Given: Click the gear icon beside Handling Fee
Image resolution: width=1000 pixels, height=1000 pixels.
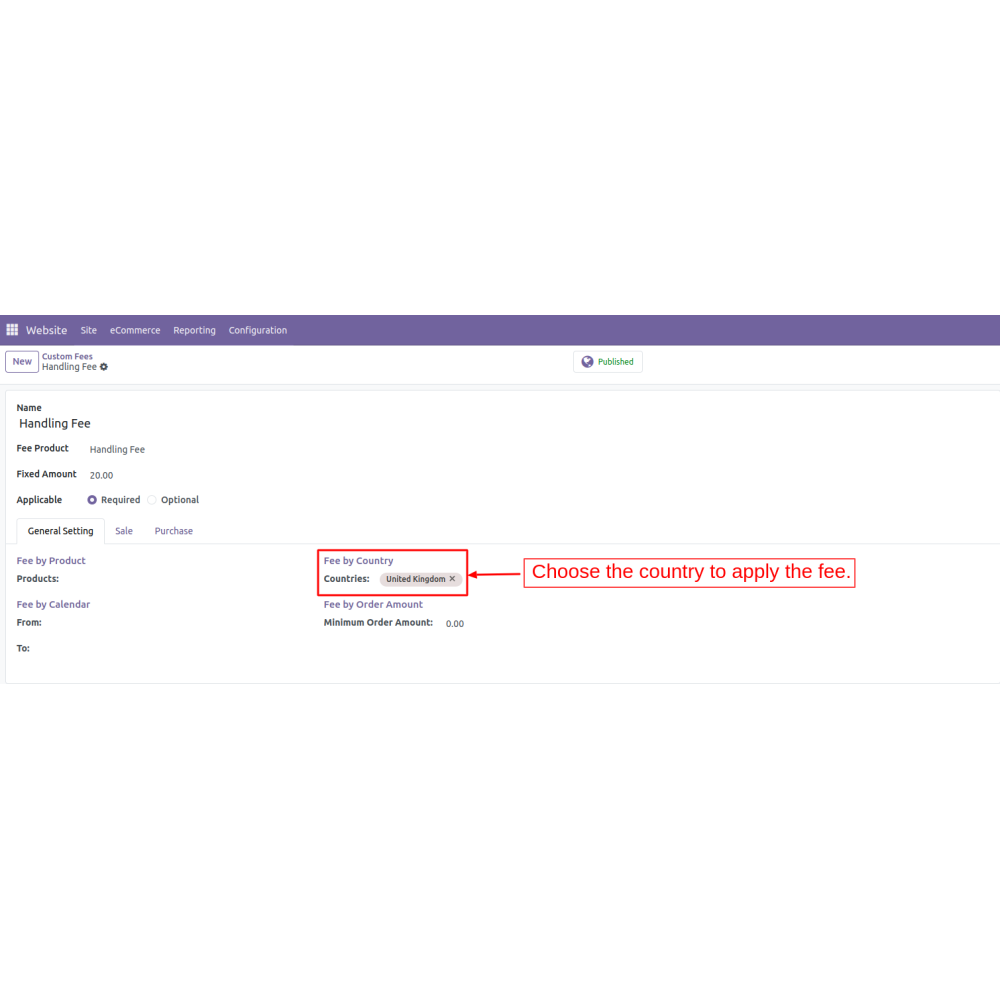Looking at the screenshot, I should 104,367.
